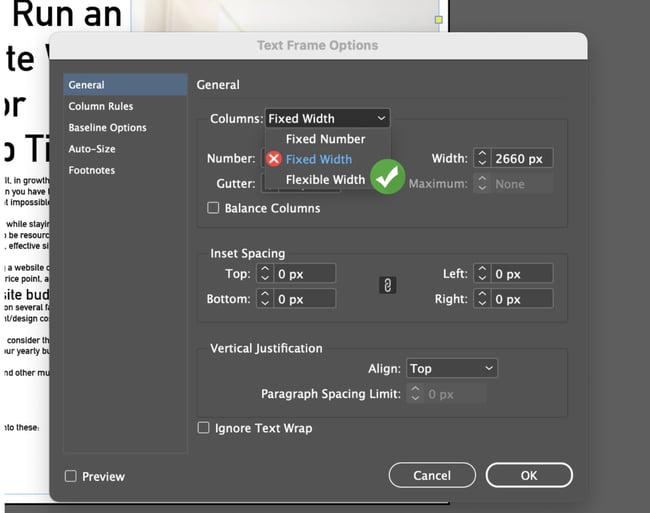Choose the Flexible Width option
Image resolution: width=650 pixels, height=513 pixels.
tap(325, 180)
